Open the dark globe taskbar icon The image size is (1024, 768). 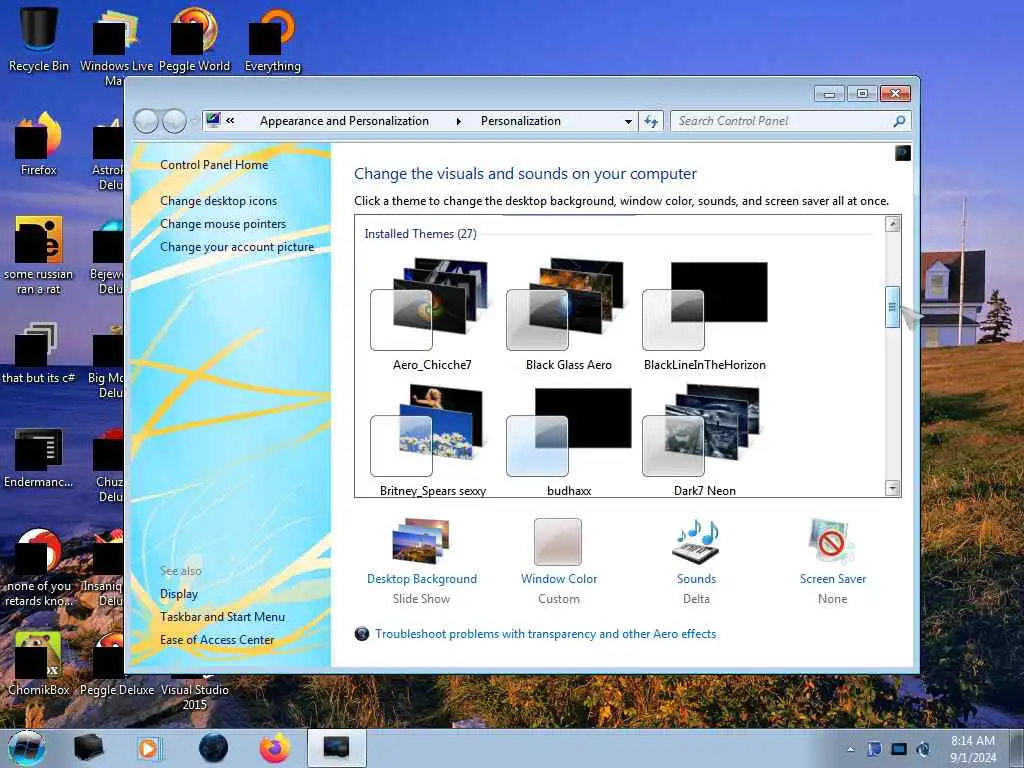[x=214, y=748]
